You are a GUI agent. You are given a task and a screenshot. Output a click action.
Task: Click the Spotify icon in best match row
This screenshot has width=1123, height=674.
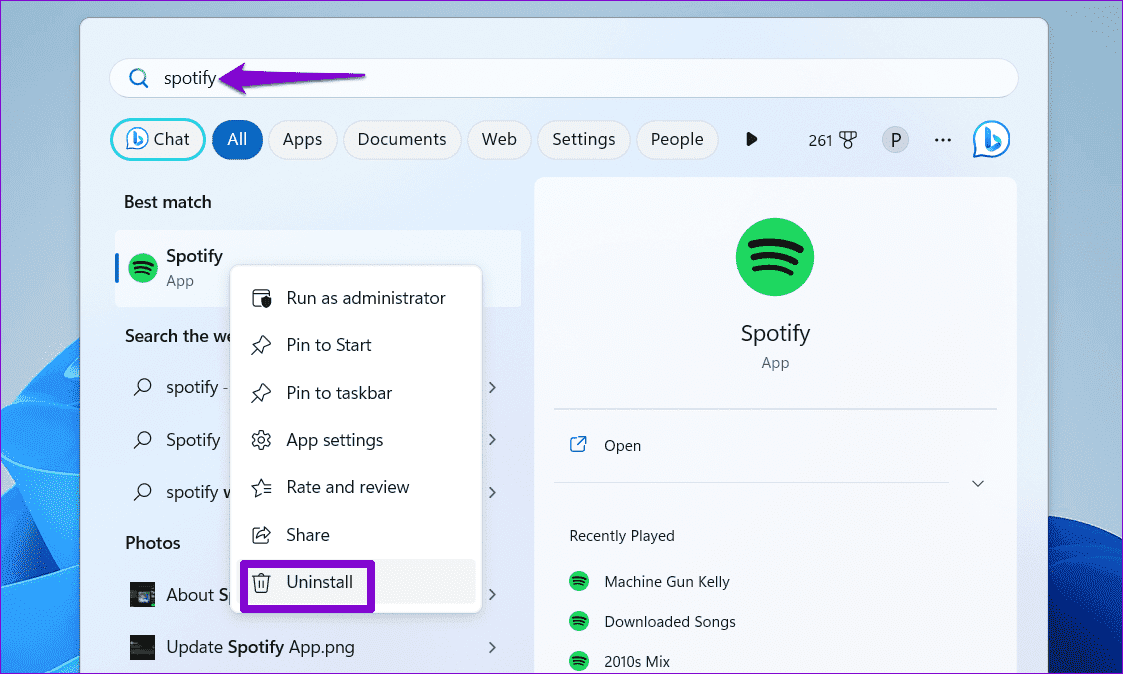coord(143,269)
